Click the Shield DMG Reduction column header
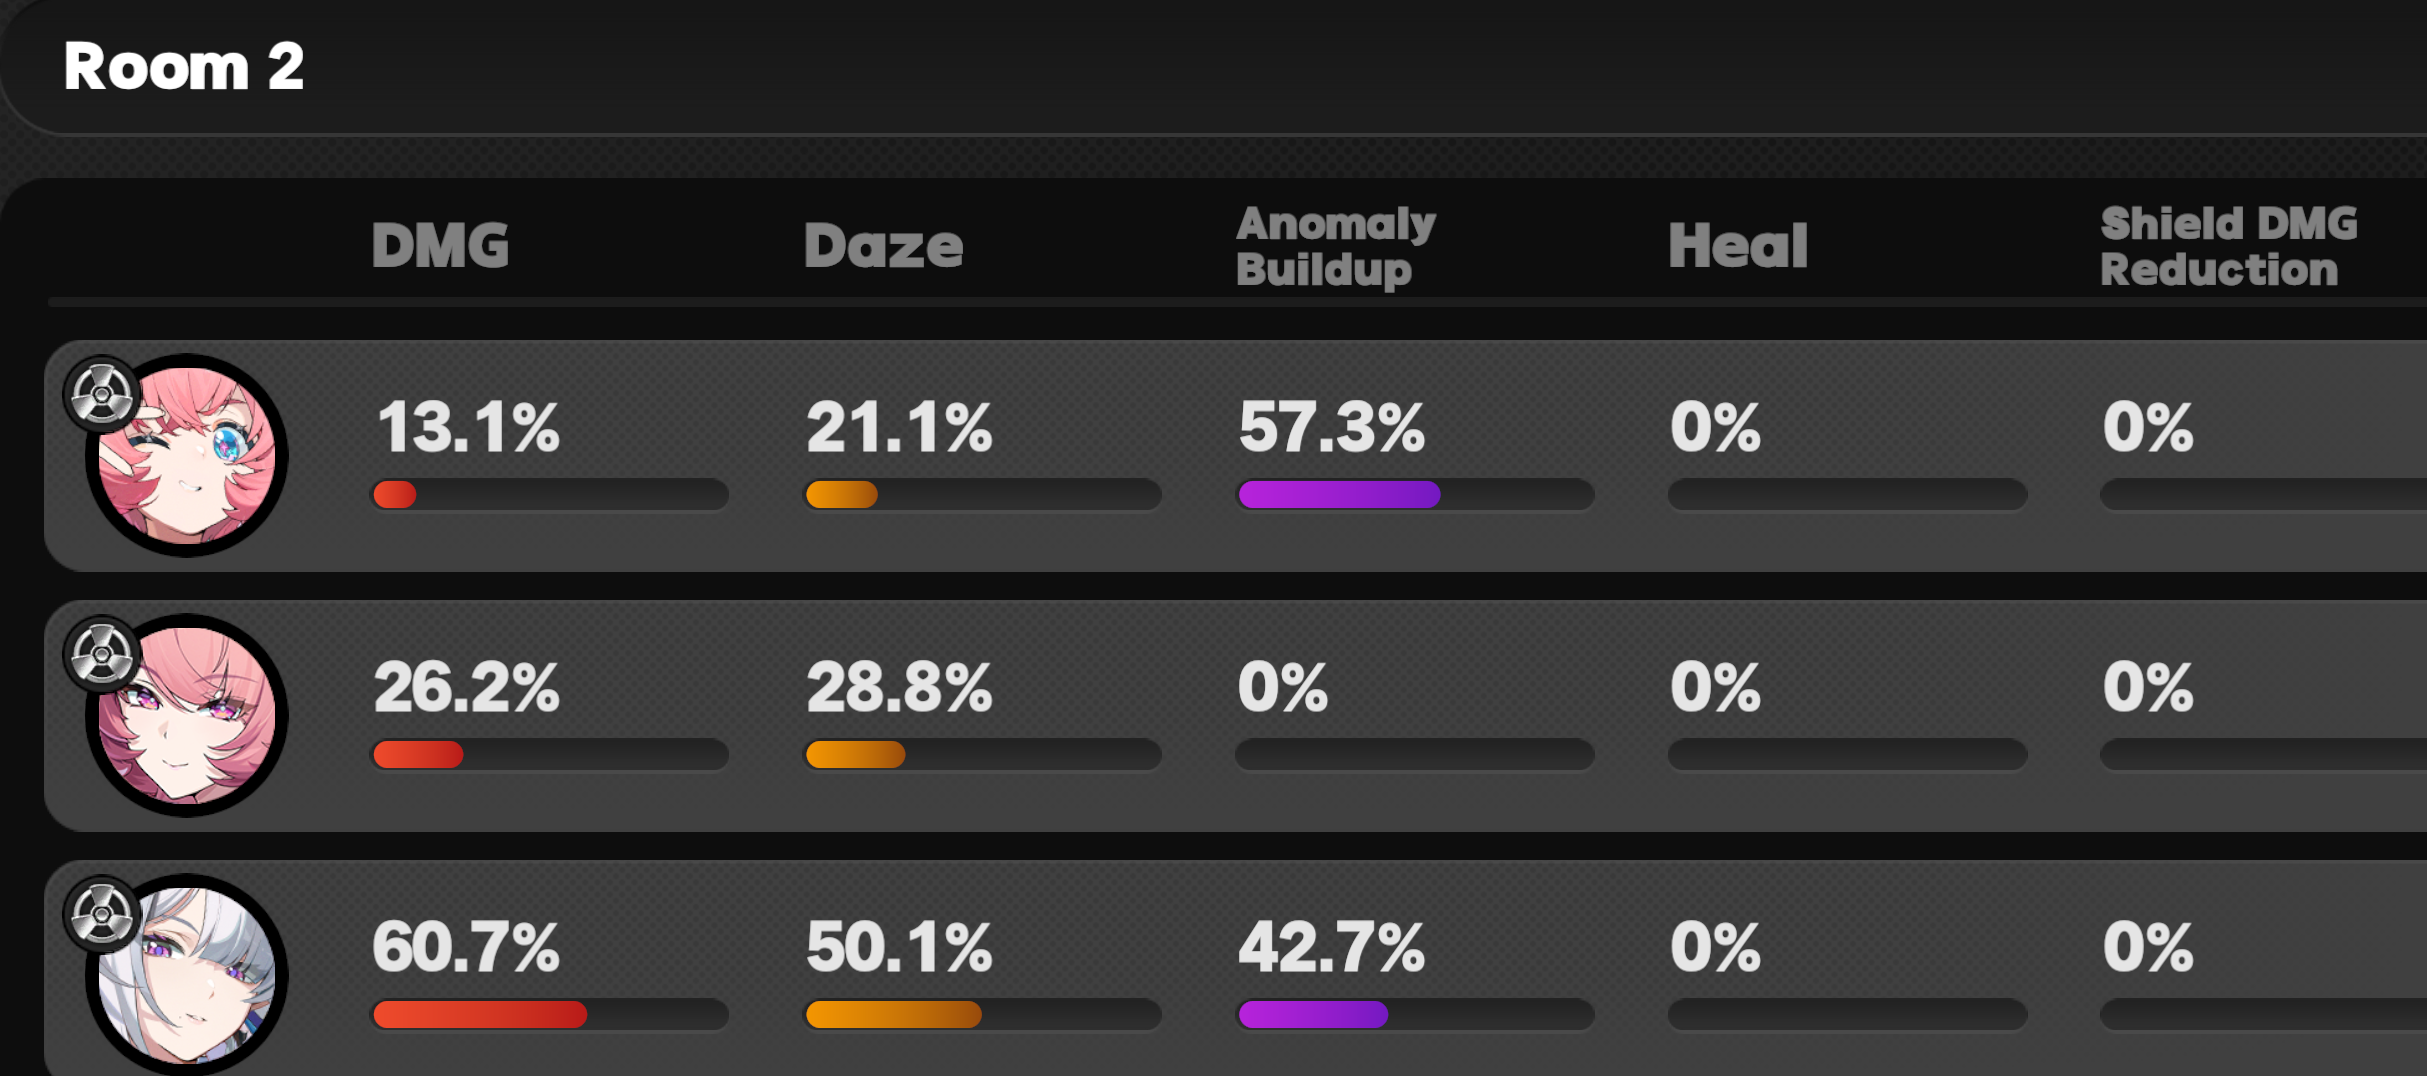Viewport: 2427px width, 1076px height. click(2229, 246)
